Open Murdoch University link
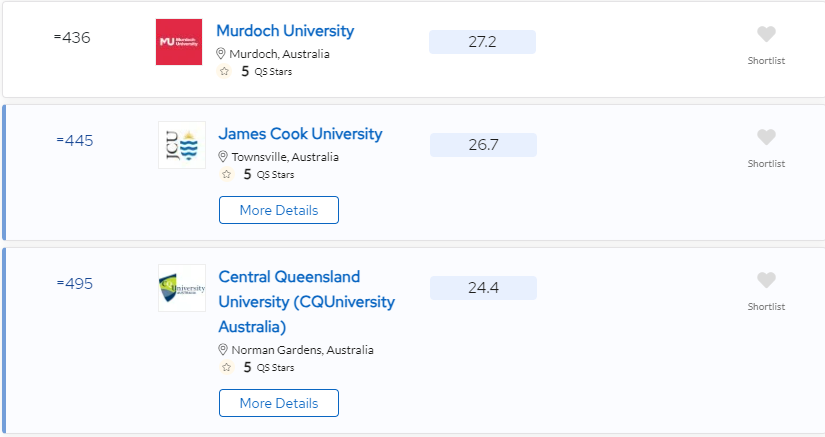 tap(285, 31)
